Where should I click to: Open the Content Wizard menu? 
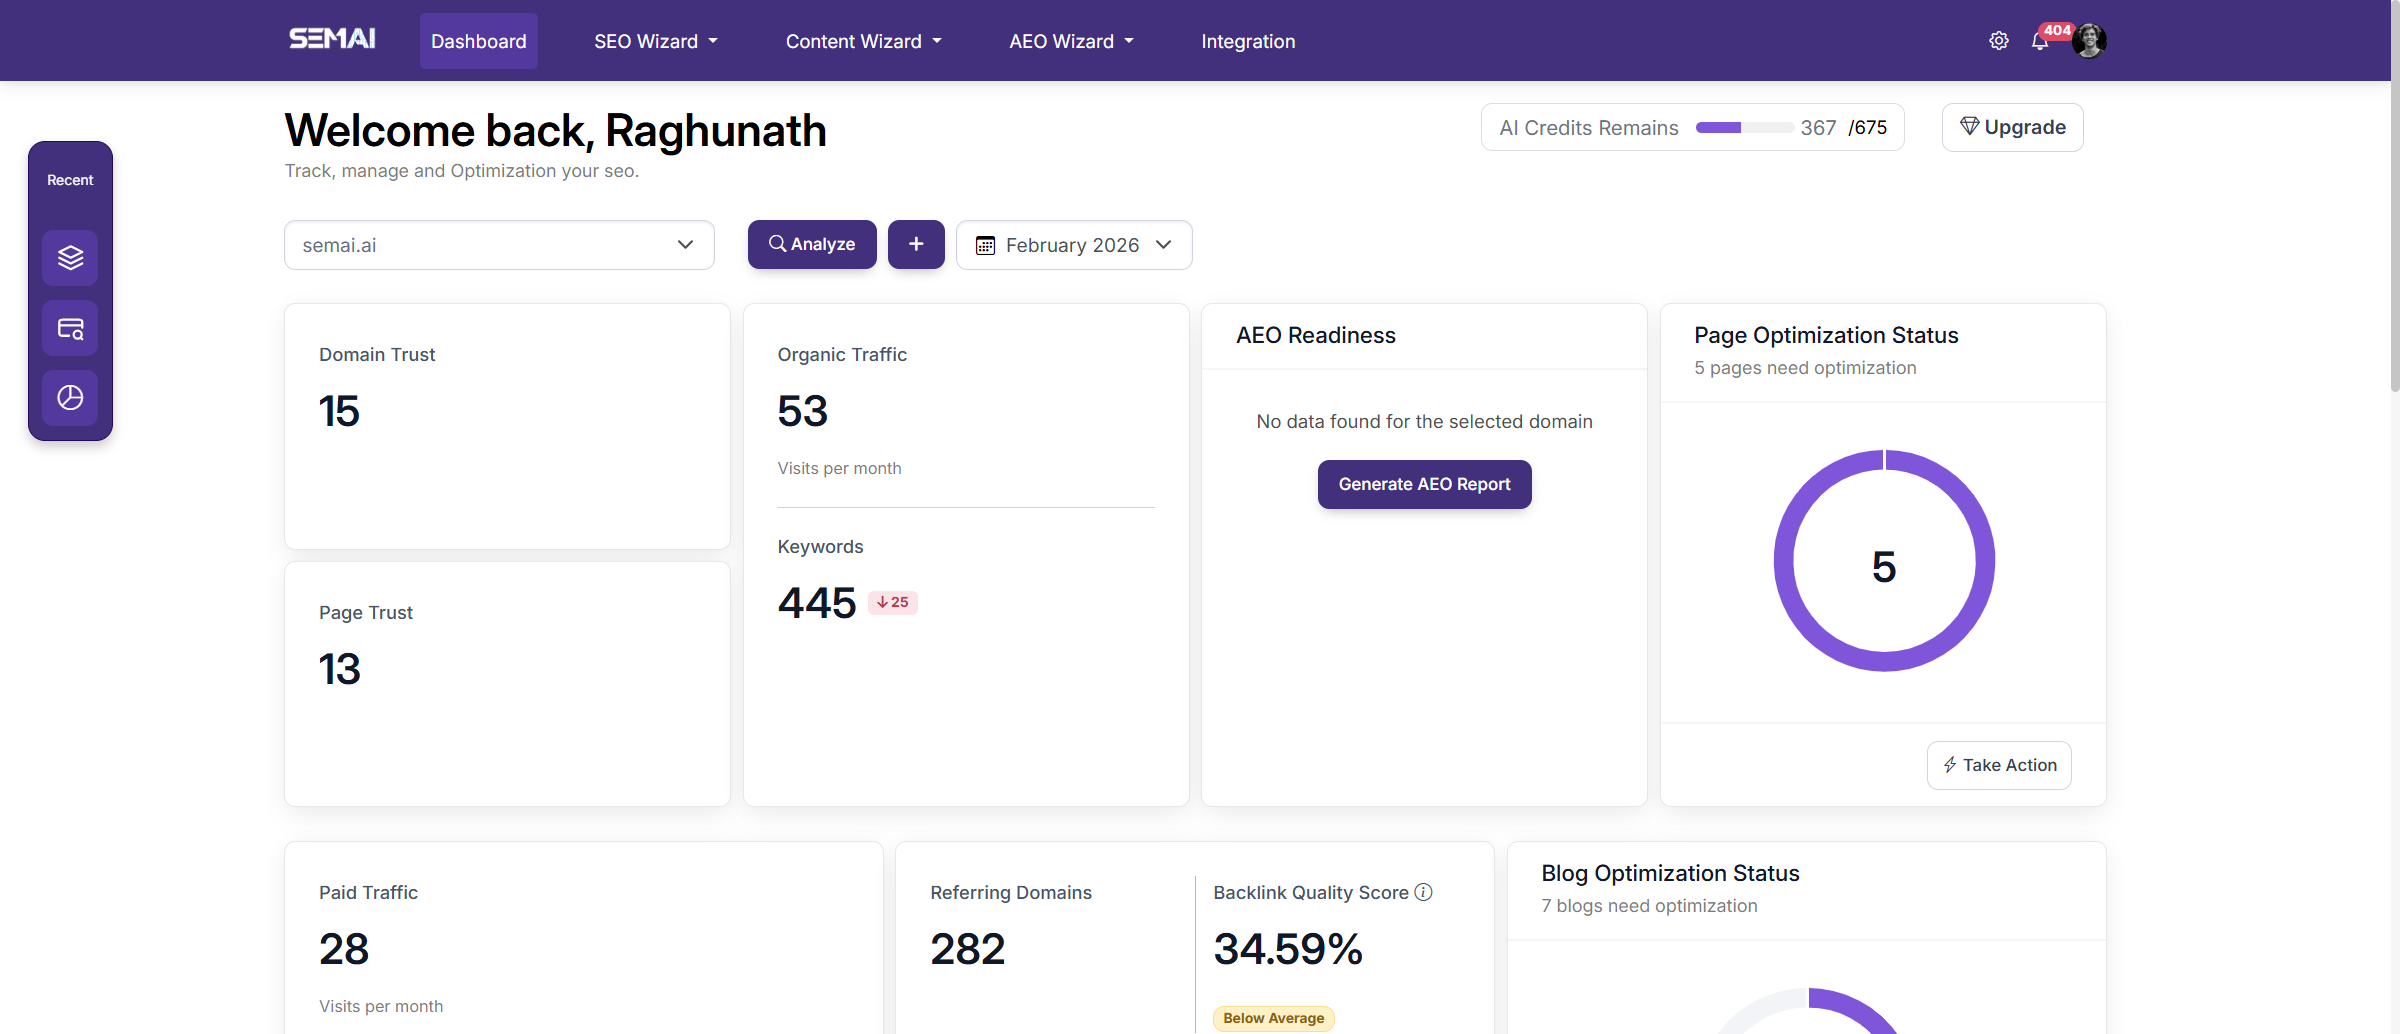click(x=863, y=41)
